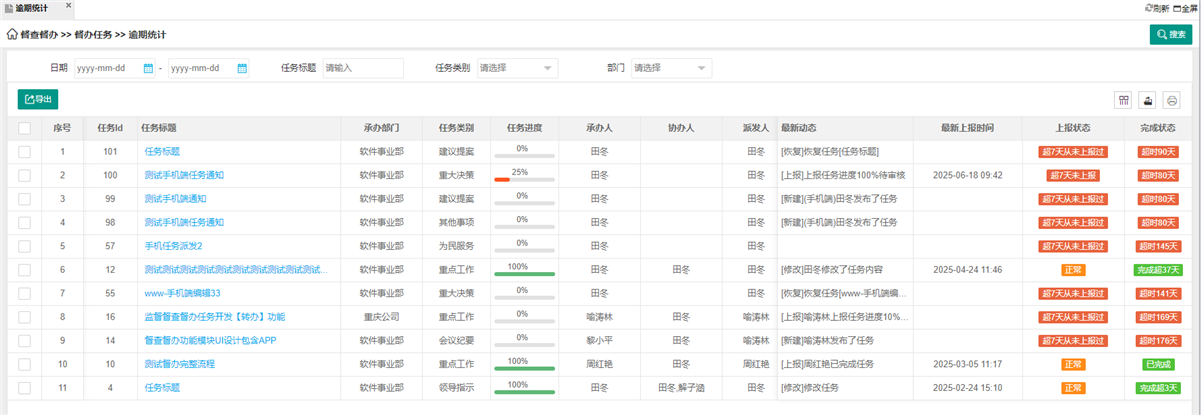Open the start date calendar picker

149,68
